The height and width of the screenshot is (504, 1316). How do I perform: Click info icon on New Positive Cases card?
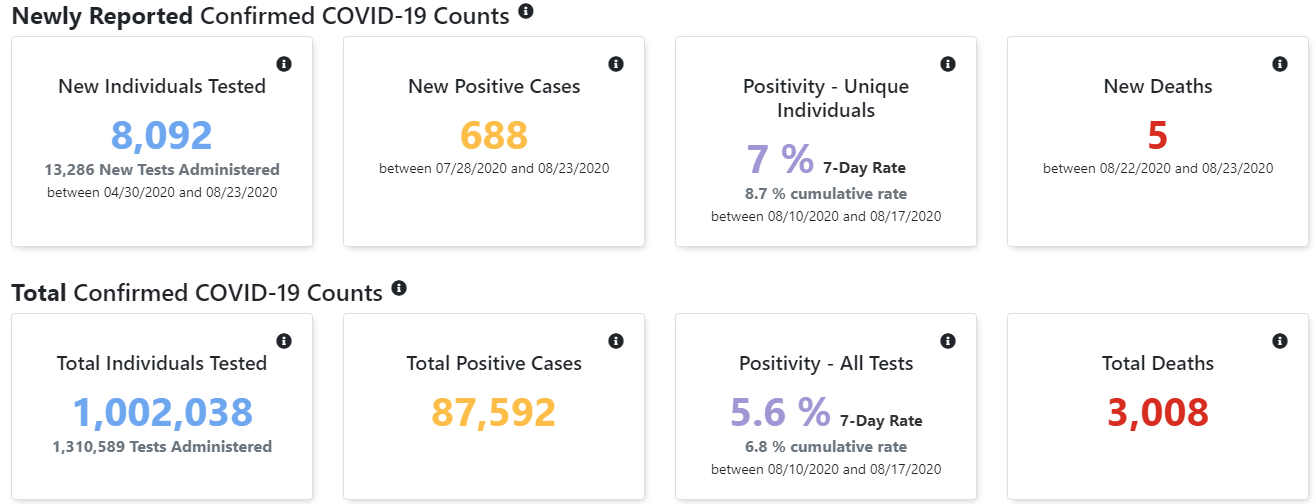click(616, 64)
